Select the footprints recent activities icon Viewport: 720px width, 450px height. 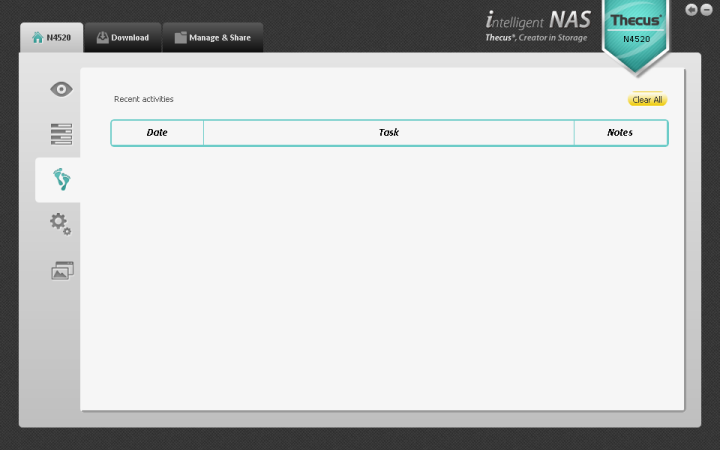61,179
